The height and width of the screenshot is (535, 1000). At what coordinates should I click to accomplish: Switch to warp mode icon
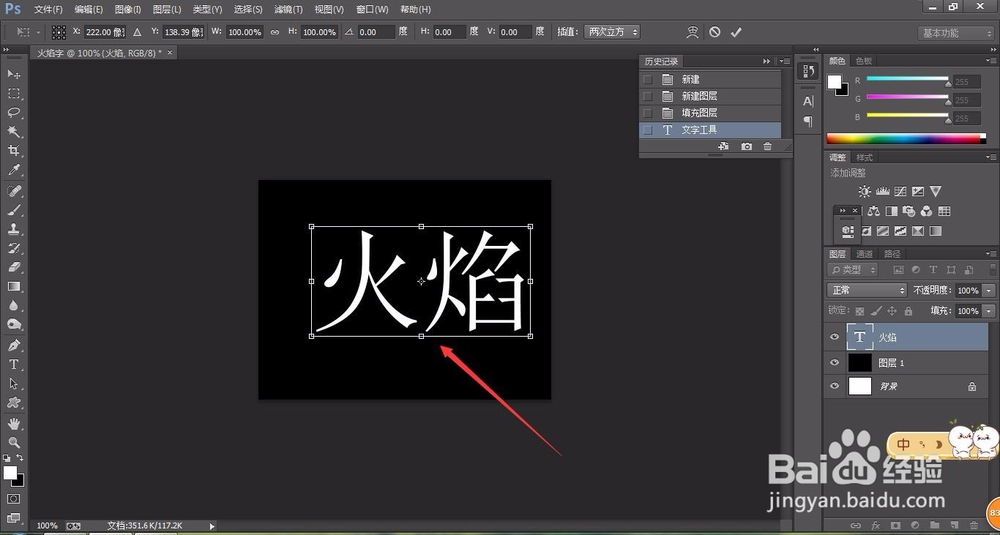[x=693, y=32]
